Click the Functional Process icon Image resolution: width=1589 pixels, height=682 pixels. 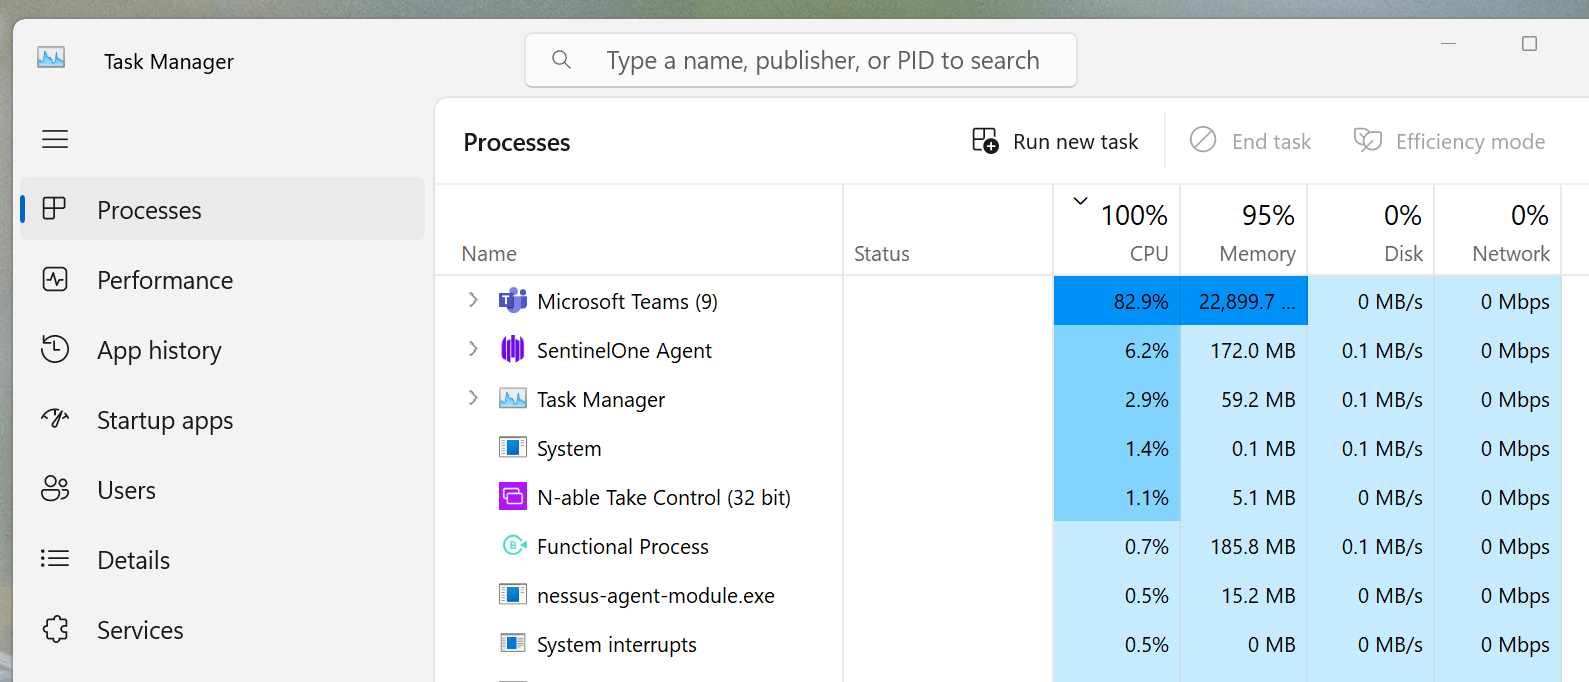pyautogui.click(x=514, y=545)
